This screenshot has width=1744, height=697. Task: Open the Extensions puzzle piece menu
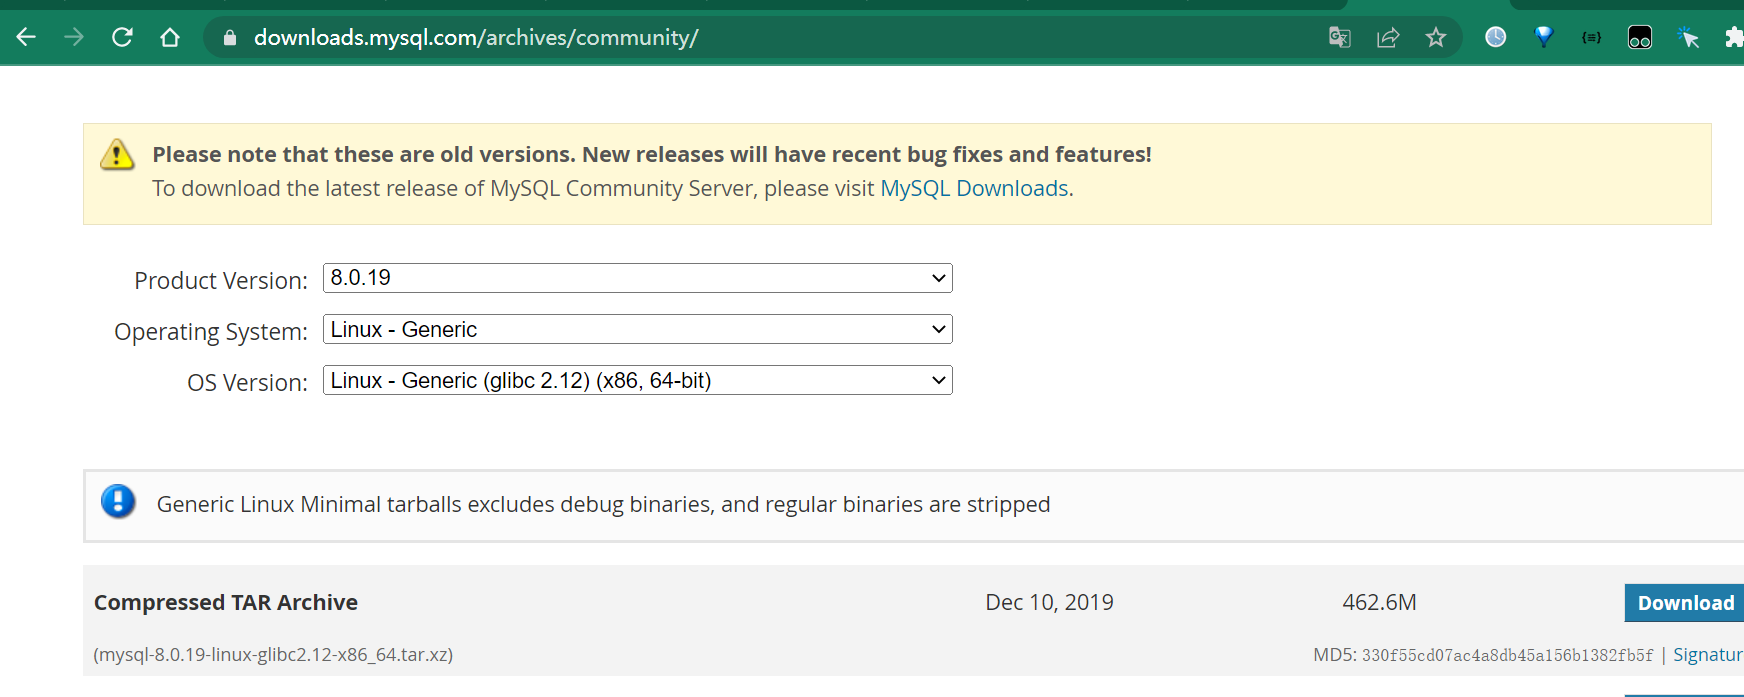point(1734,38)
